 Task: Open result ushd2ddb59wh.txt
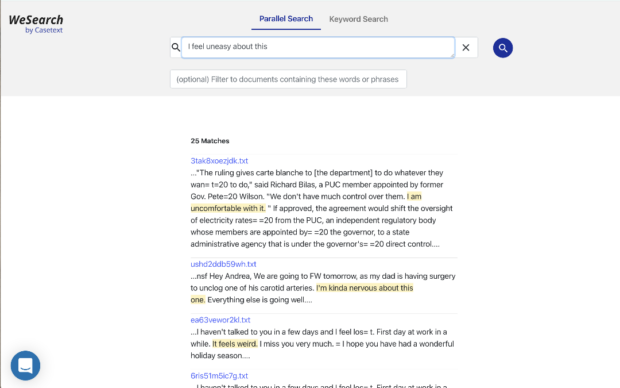pos(223,264)
